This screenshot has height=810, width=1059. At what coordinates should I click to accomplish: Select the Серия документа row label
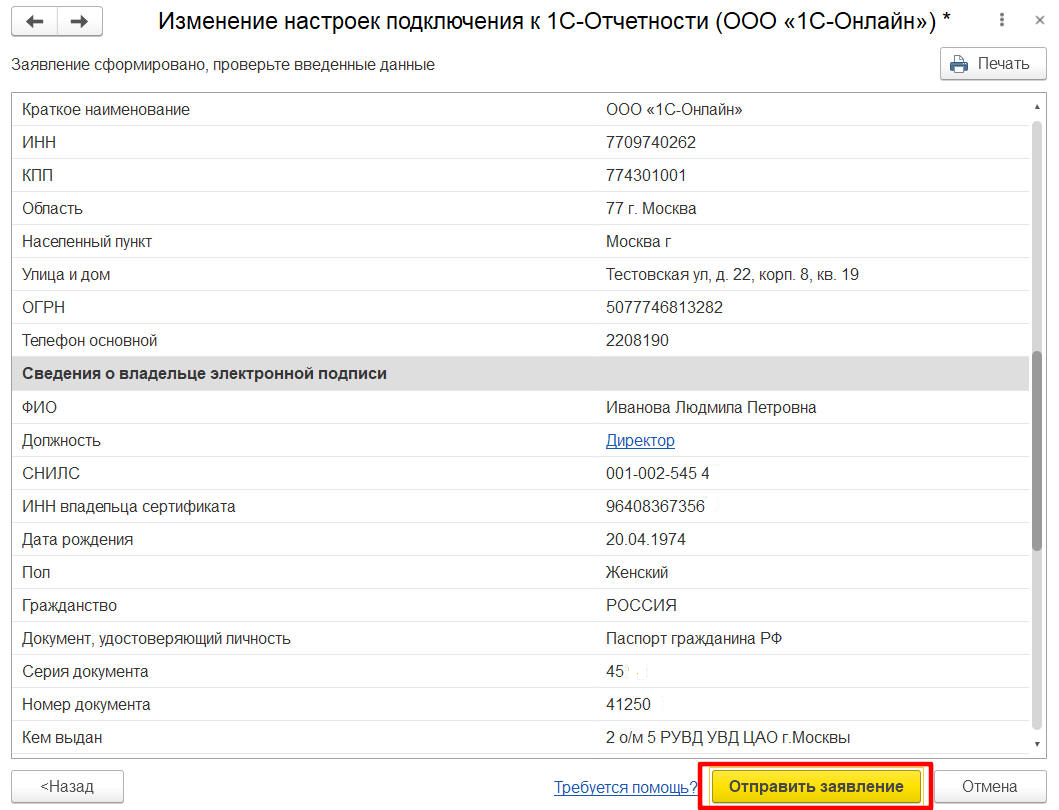85,672
